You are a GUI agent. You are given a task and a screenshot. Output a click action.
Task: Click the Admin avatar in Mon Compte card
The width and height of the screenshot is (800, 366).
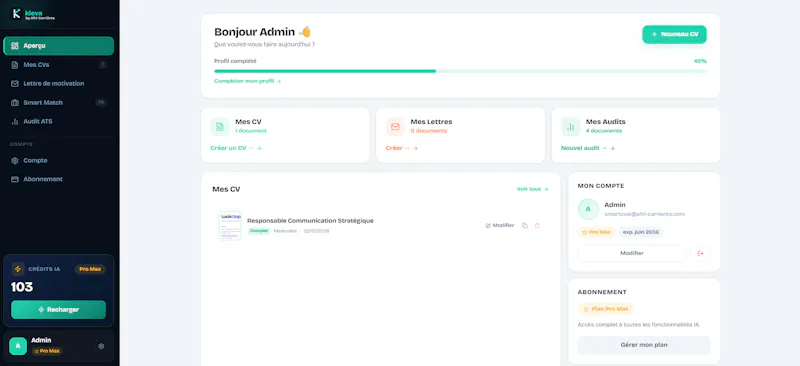pos(588,209)
